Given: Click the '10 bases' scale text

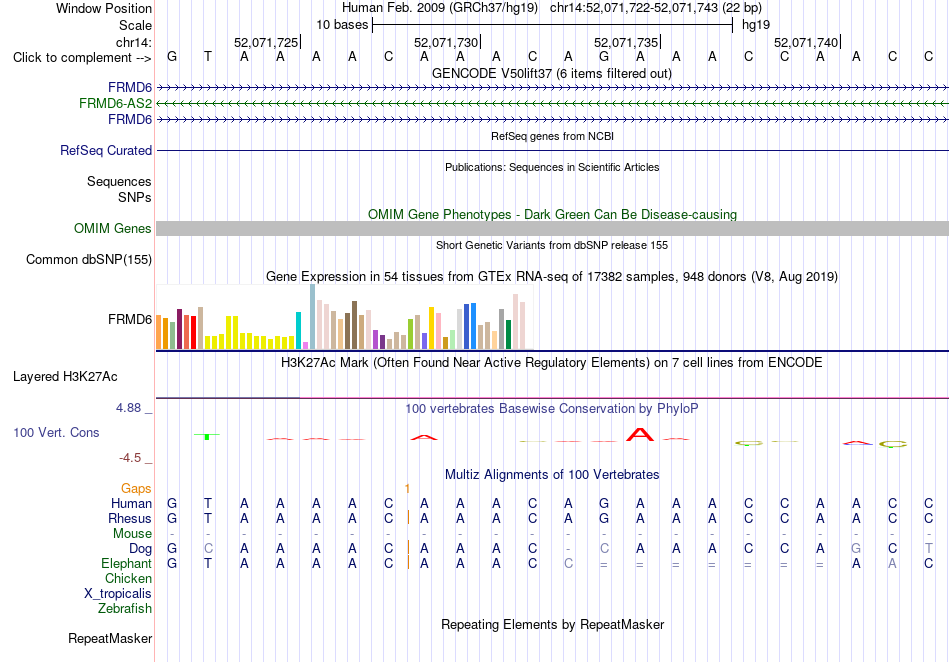Looking at the screenshot, I should coord(342,25).
